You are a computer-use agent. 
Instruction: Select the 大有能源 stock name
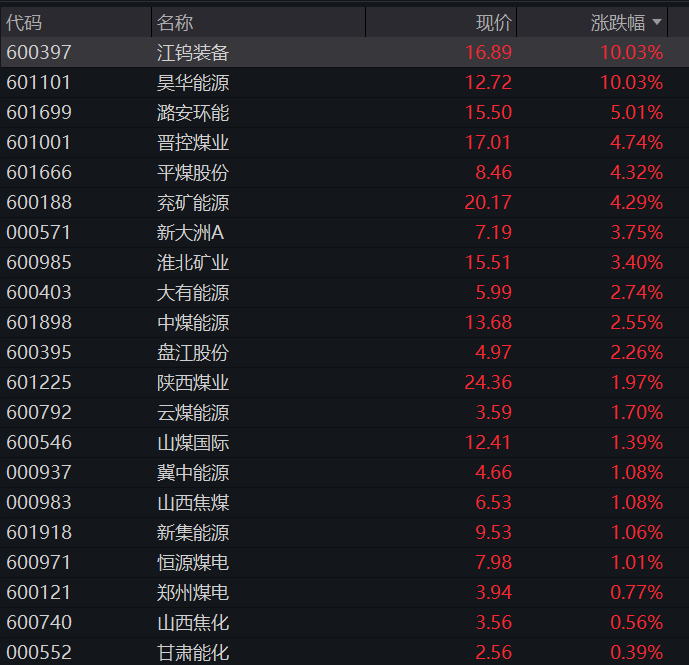click(x=193, y=293)
